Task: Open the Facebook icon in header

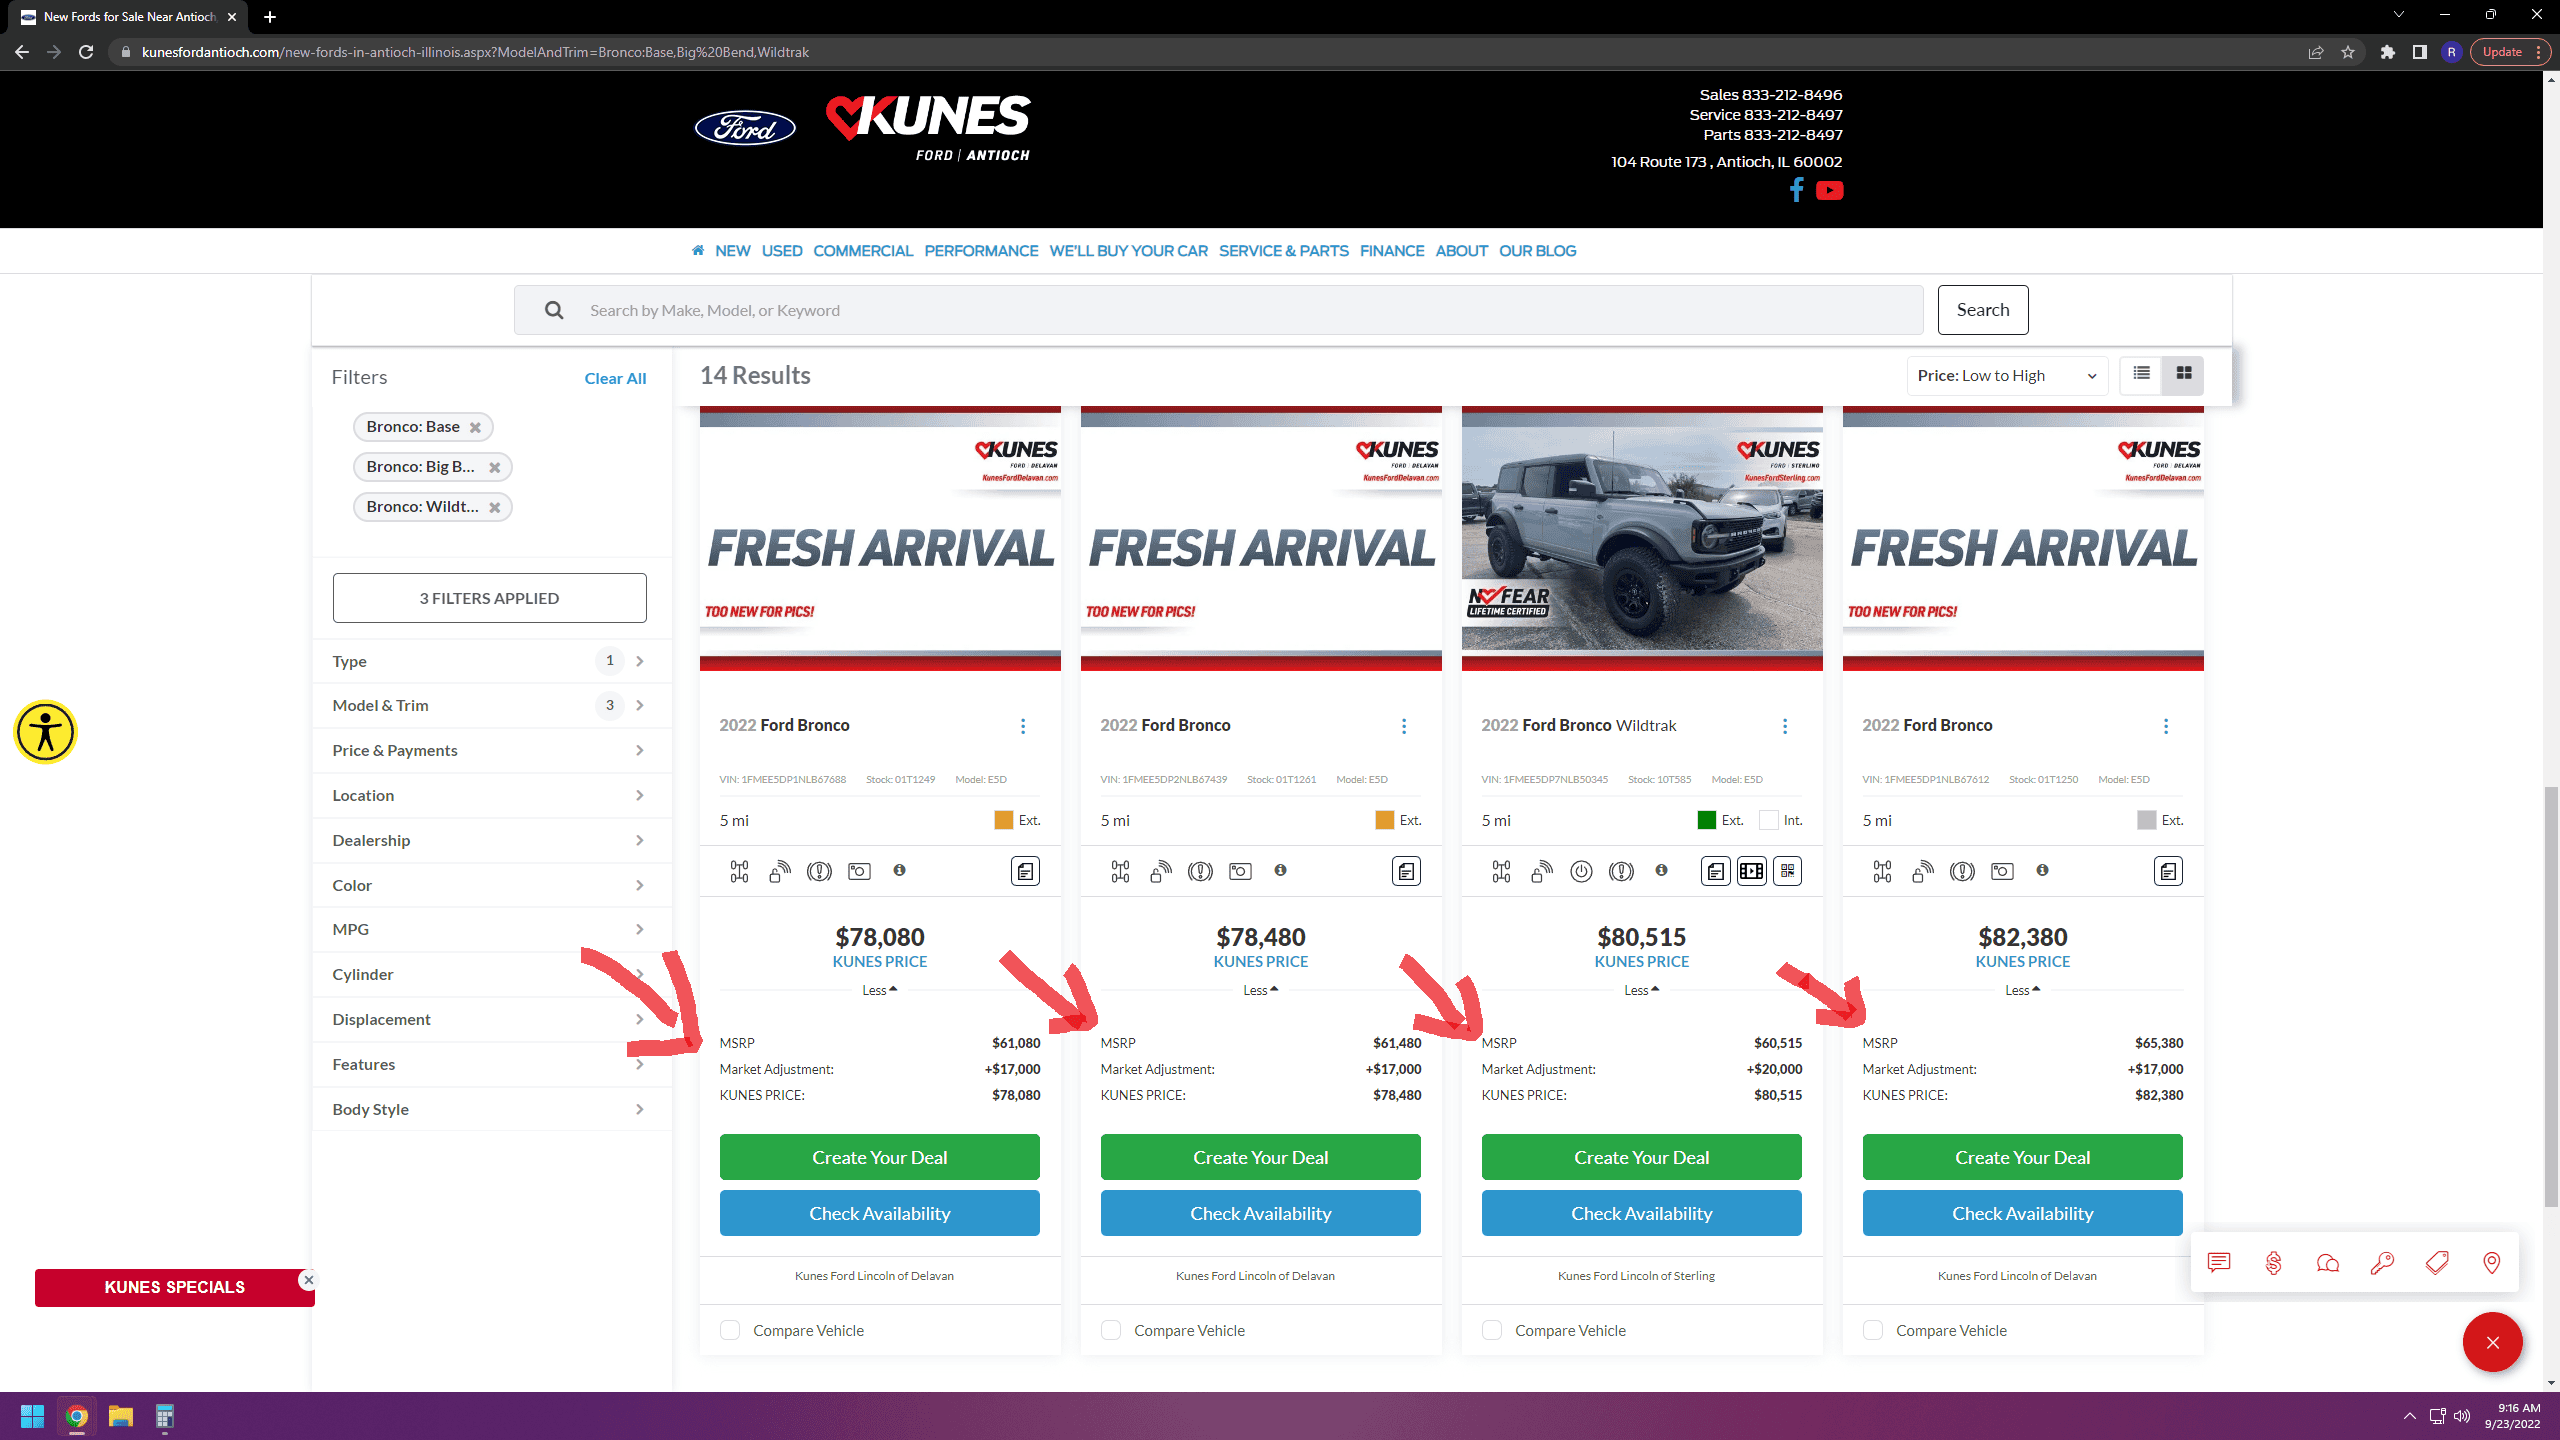Action: 1796,190
